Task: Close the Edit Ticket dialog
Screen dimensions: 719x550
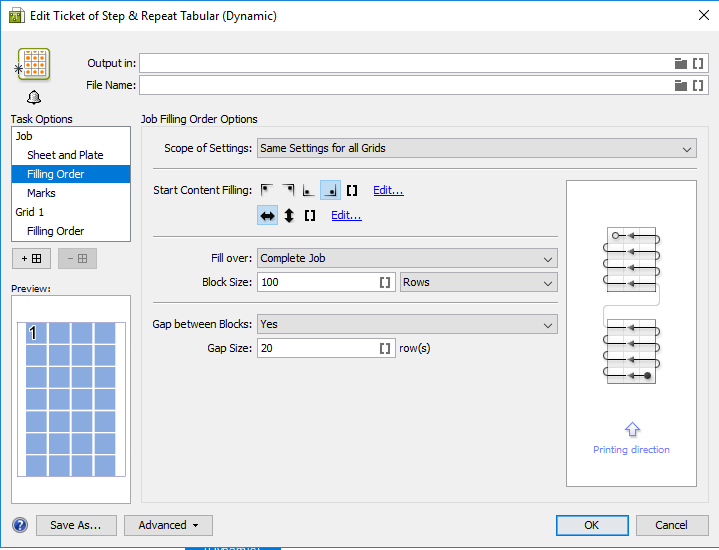Action: tap(704, 15)
